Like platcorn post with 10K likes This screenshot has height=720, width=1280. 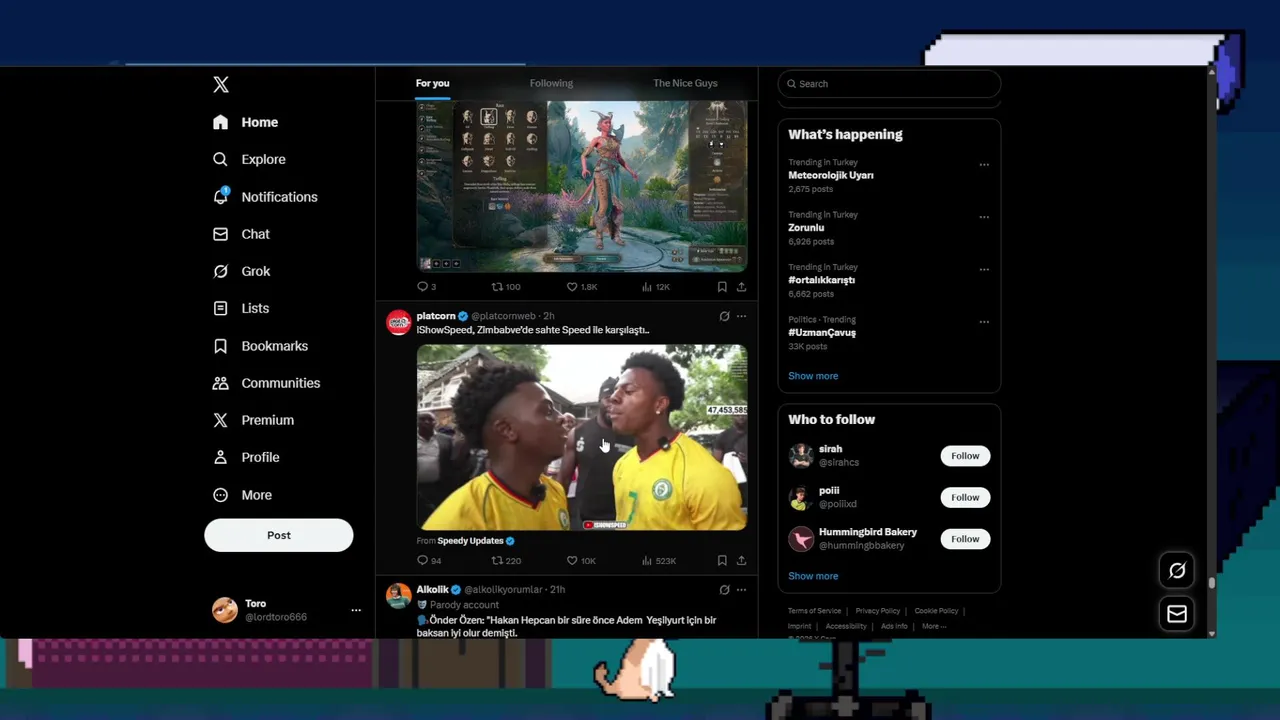pyautogui.click(x=581, y=561)
